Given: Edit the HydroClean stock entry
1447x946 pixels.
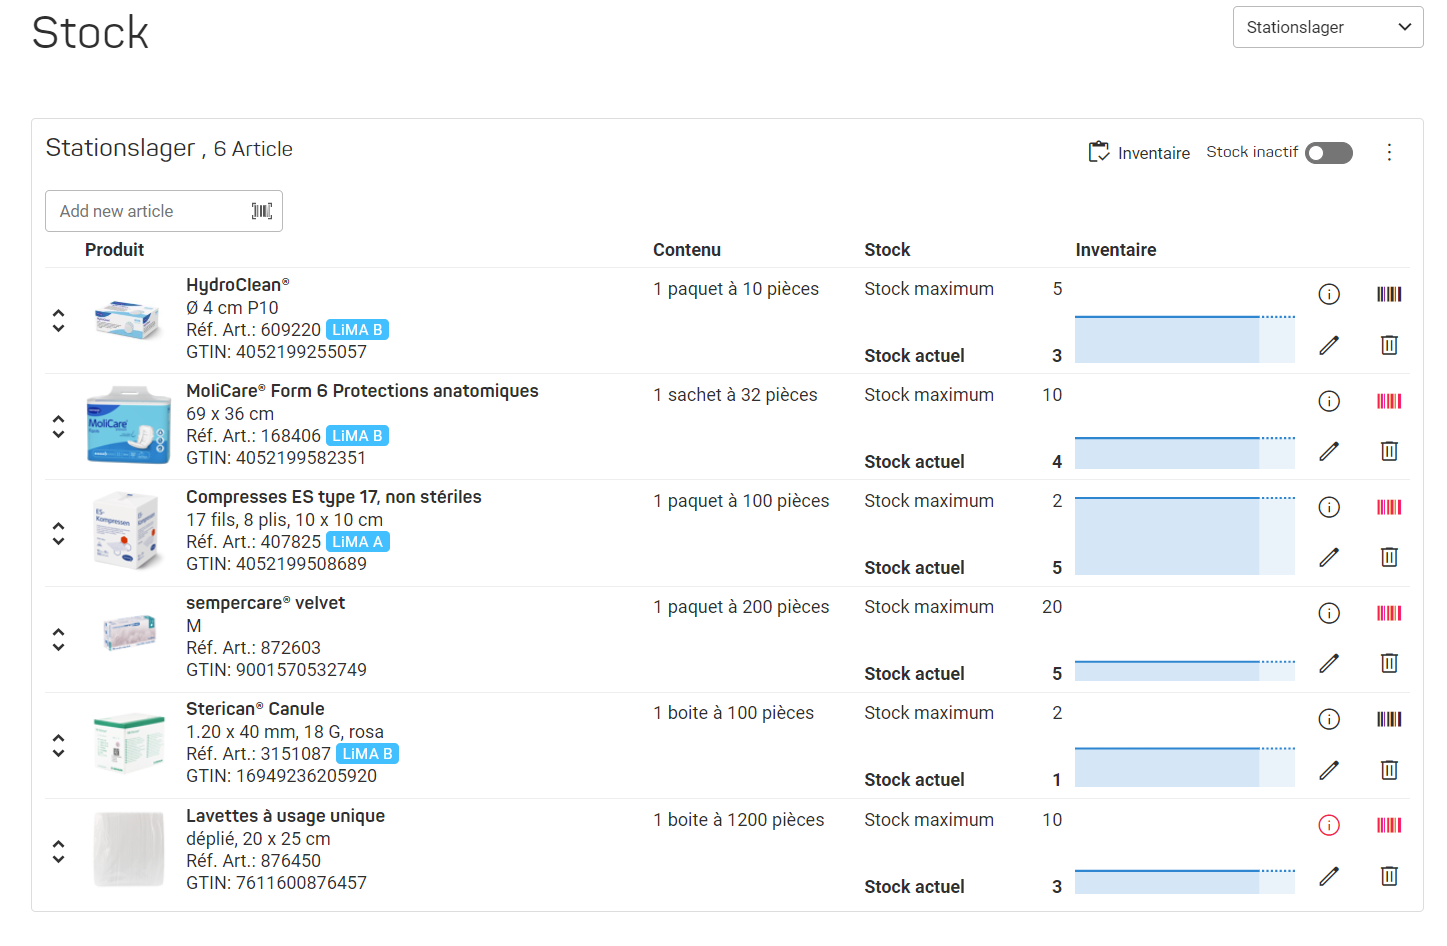Looking at the screenshot, I should 1329,345.
